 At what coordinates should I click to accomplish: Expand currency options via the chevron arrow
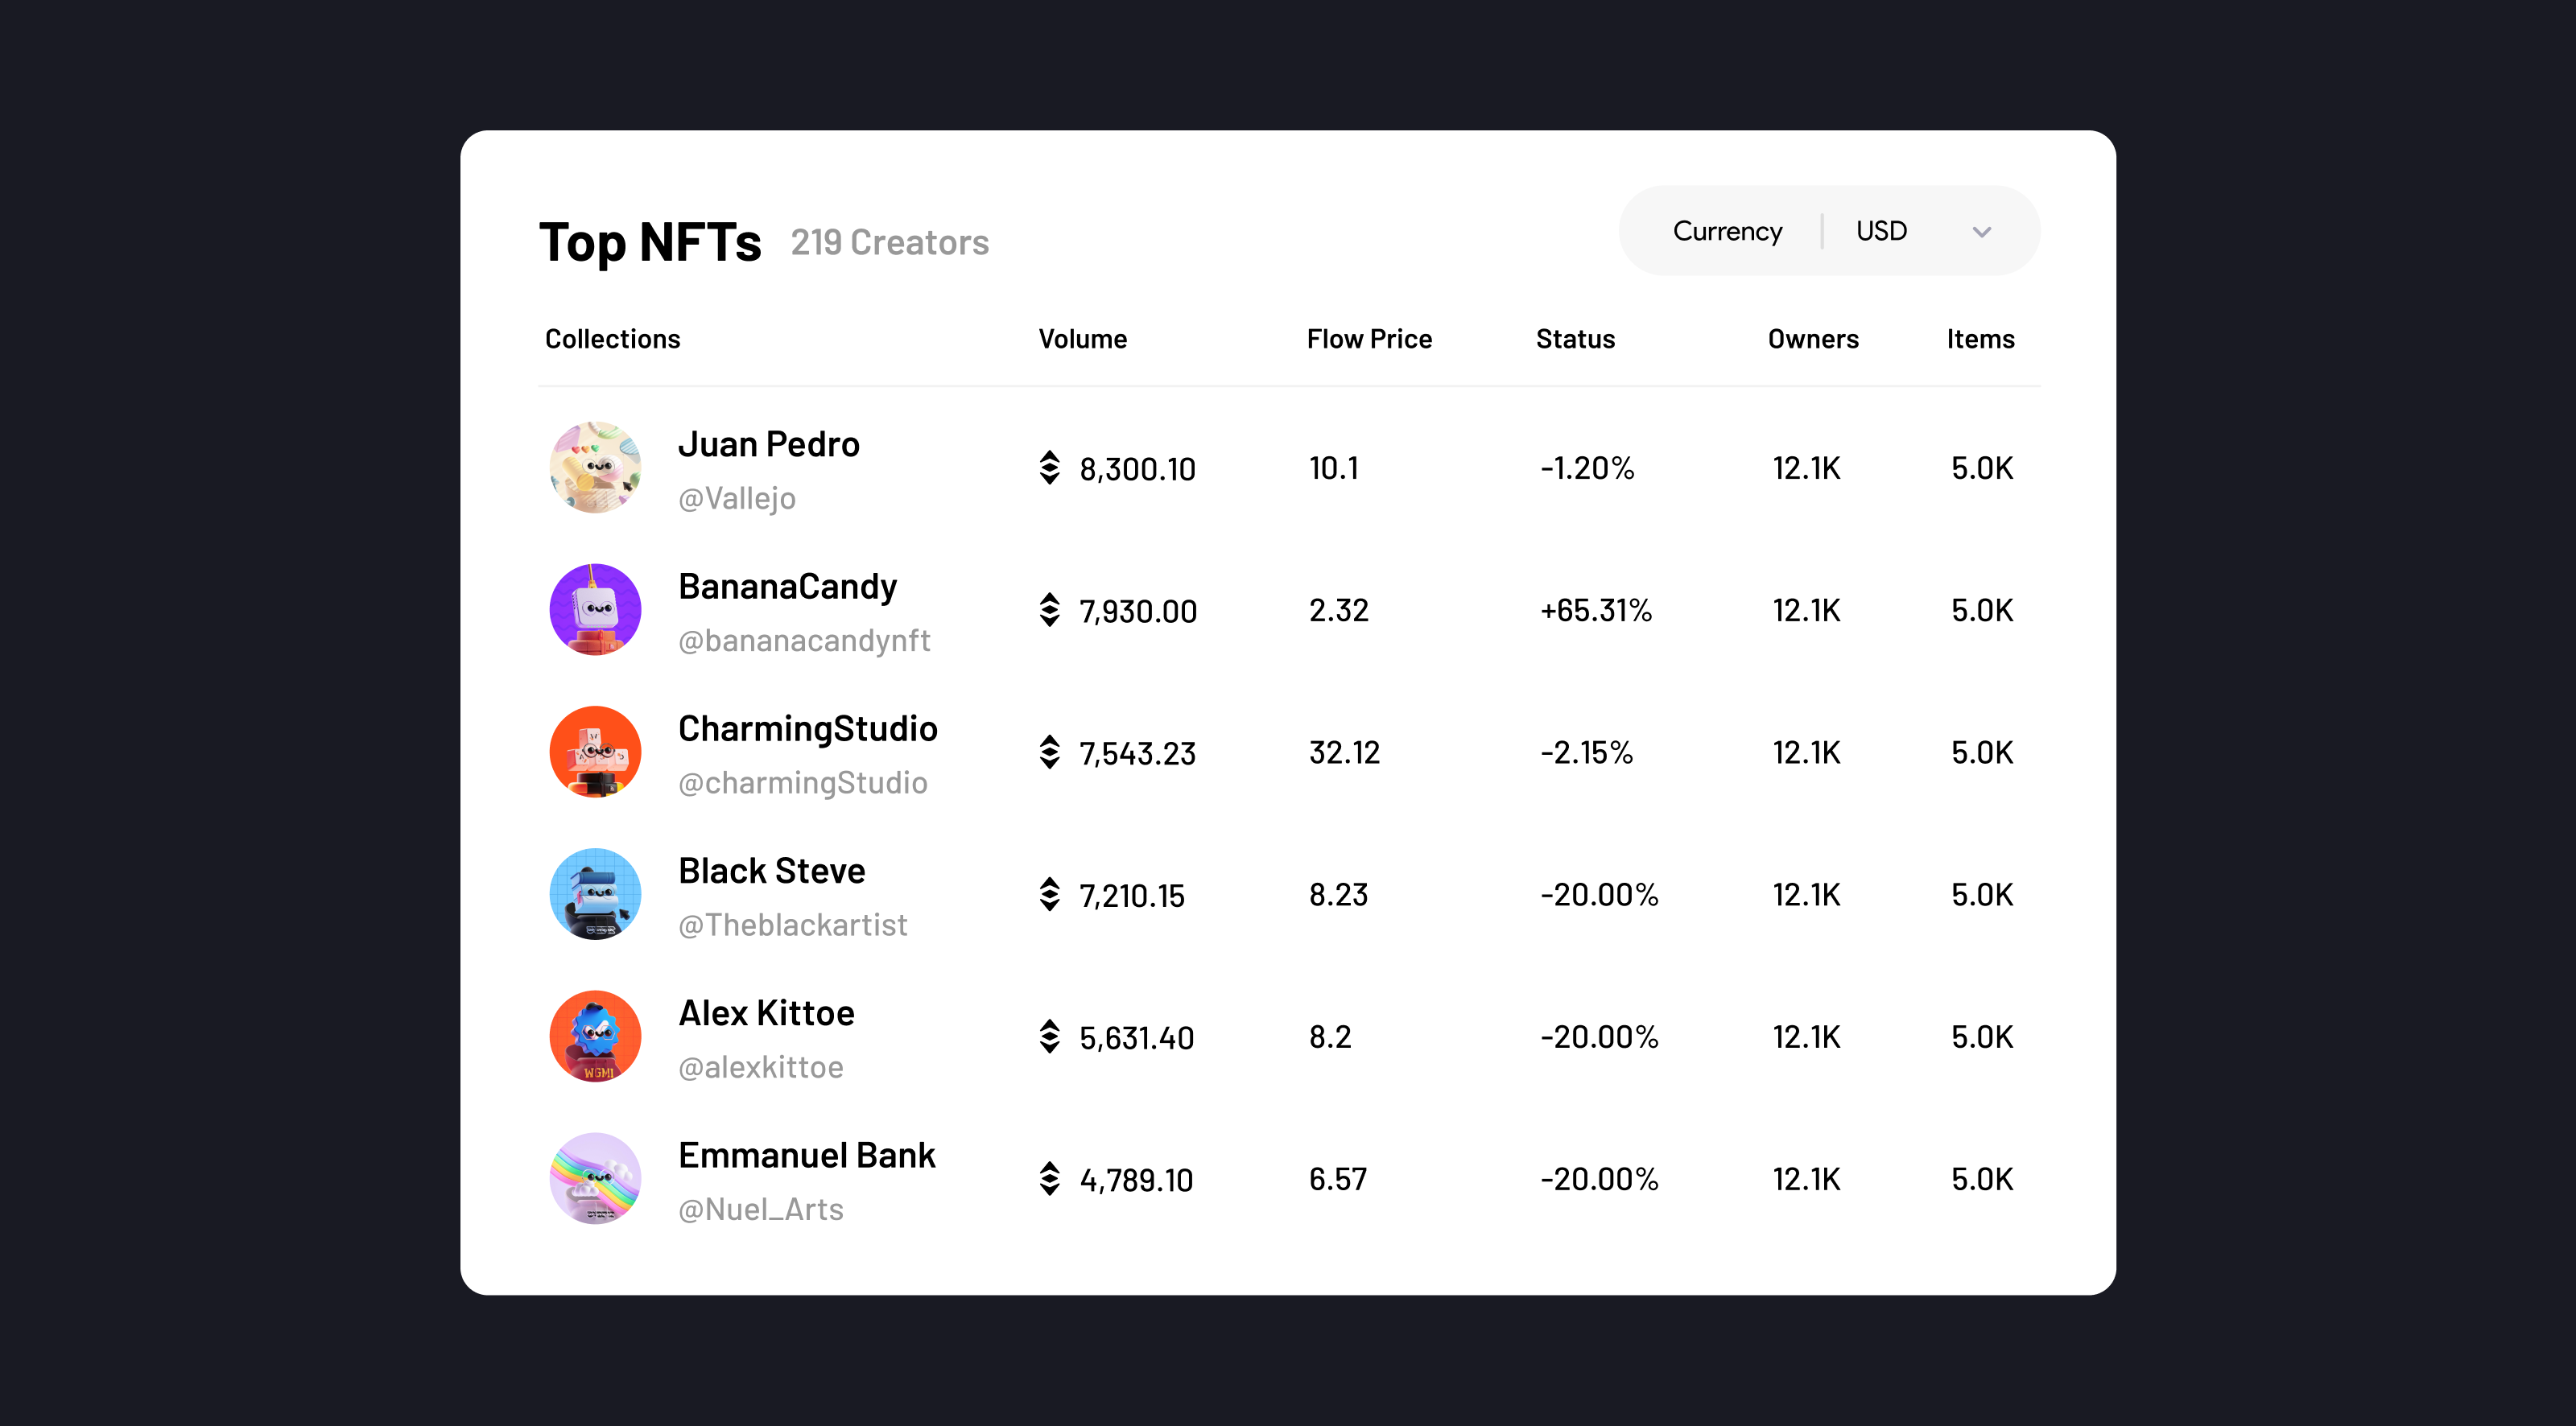click(1982, 231)
